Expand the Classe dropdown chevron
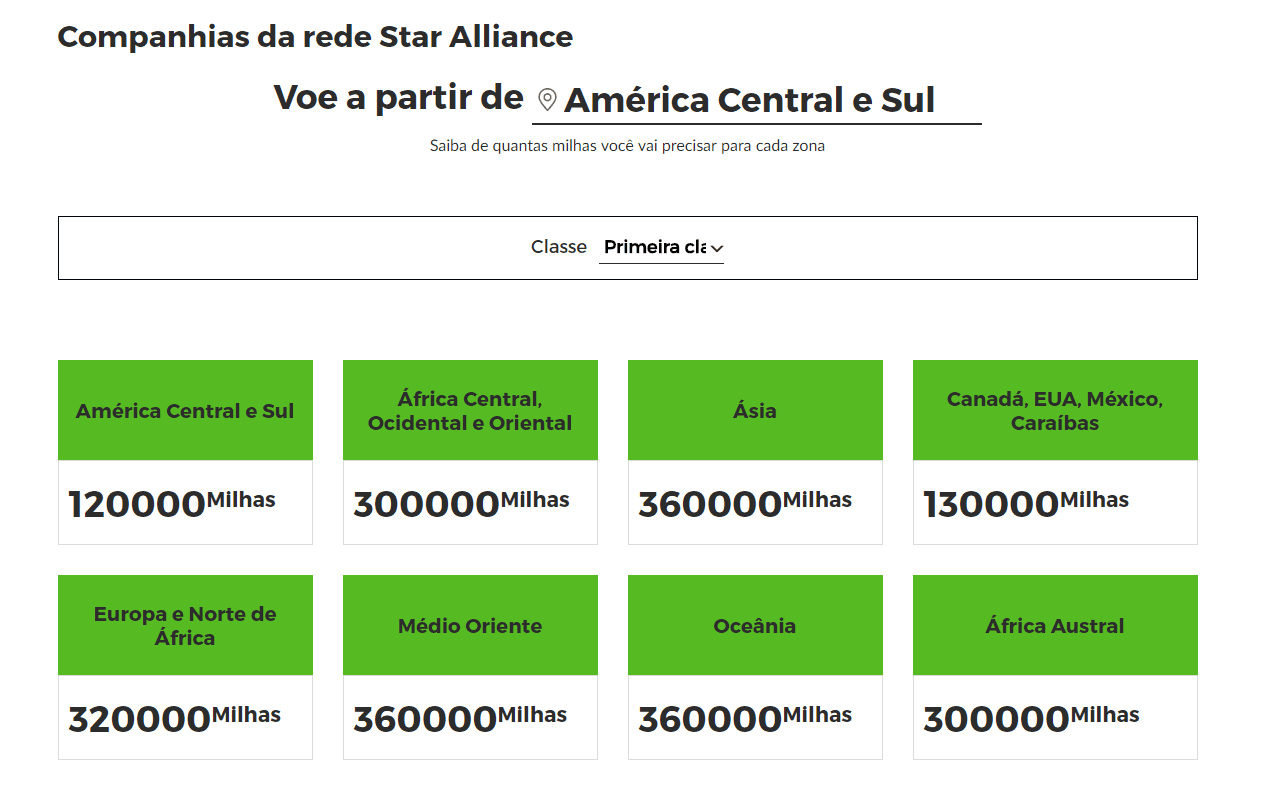Viewport: 1274px width, 786px height. click(x=717, y=248)
